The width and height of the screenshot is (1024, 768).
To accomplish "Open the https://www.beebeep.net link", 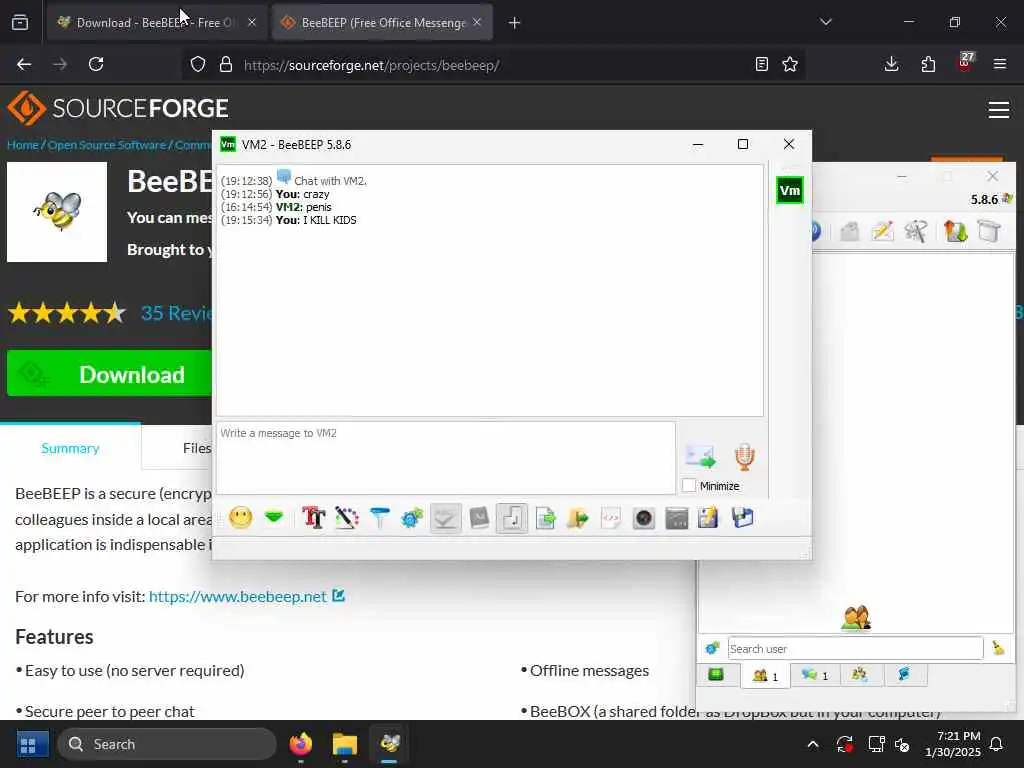I will click(238, 596).
